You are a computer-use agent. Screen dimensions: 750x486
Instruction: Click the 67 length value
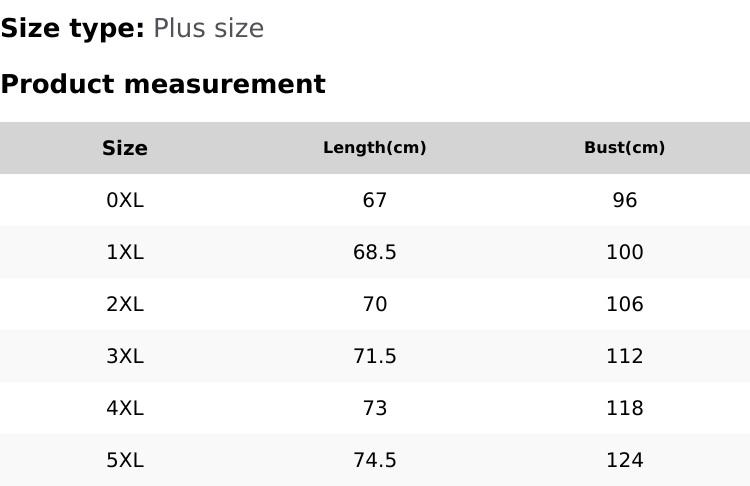375,200
